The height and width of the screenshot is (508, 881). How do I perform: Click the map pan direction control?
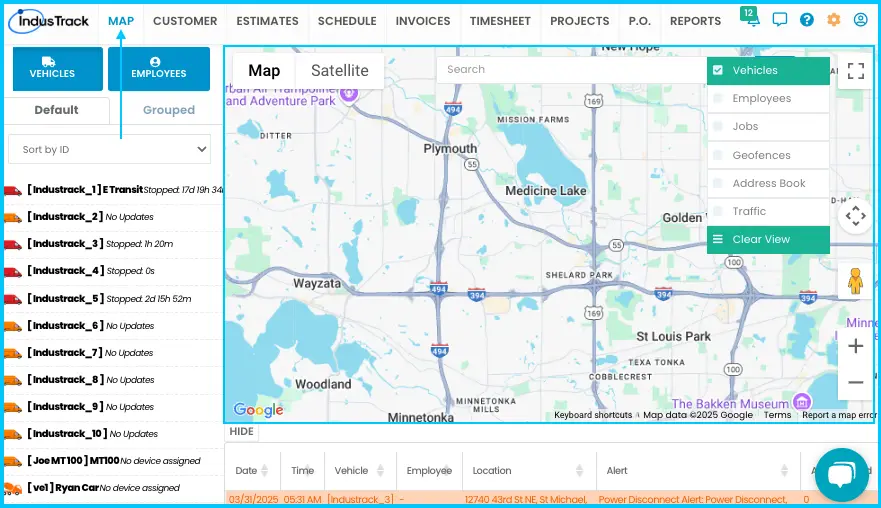(855, 216)
